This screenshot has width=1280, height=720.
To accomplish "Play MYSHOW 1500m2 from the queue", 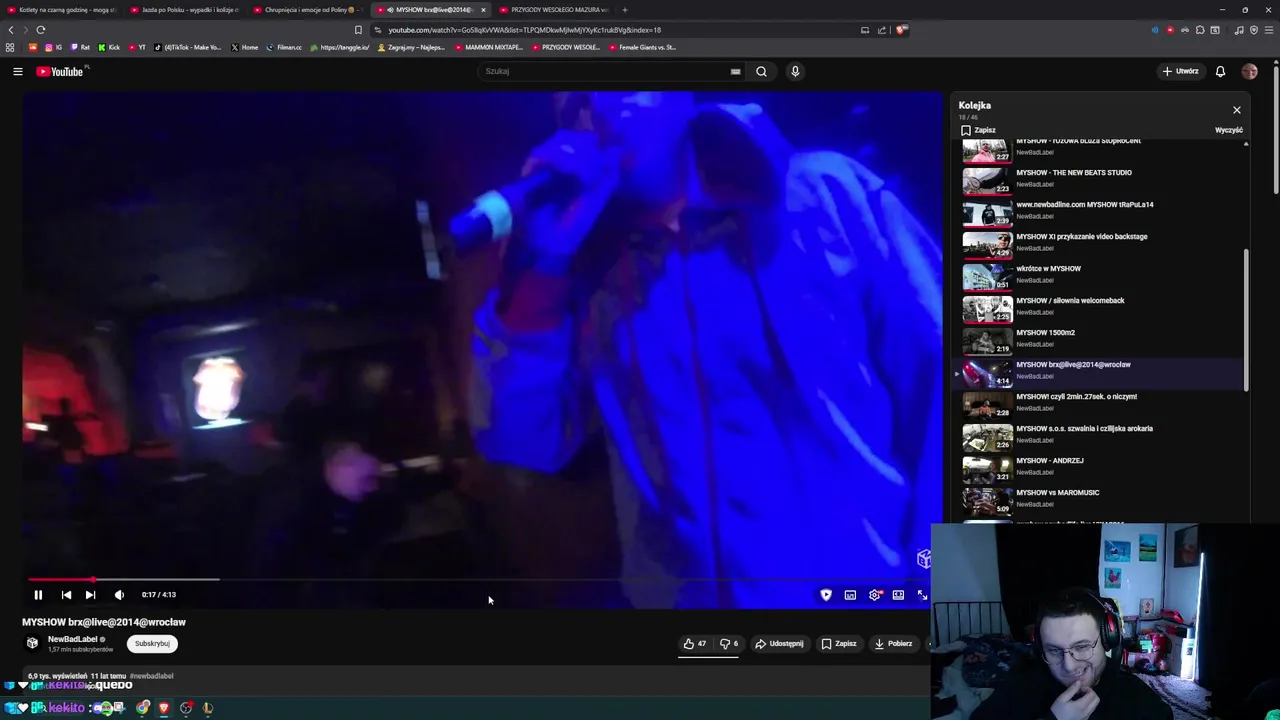I will (1100, 340).
